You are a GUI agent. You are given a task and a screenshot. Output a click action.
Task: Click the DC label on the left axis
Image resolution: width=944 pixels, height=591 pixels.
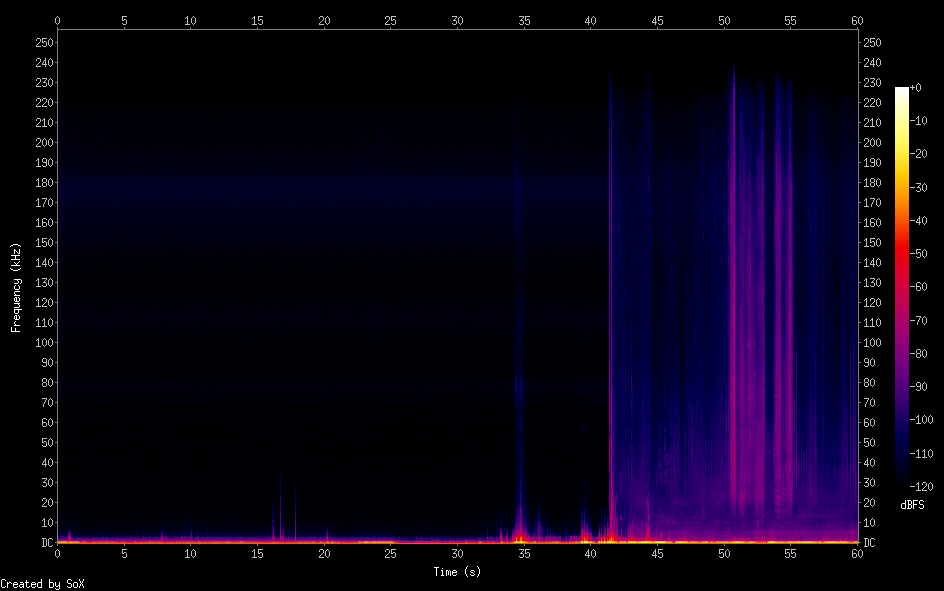click(44, 542)
